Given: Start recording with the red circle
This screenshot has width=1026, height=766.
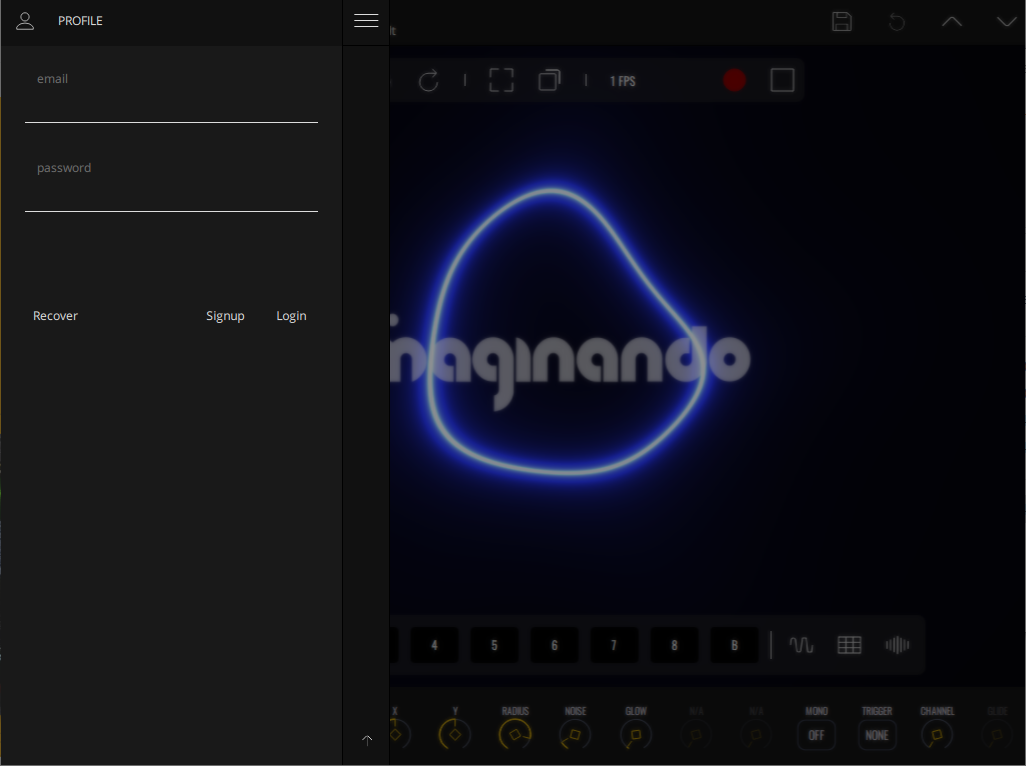Looking at the screenshot, I should click(x=735, y=81).
